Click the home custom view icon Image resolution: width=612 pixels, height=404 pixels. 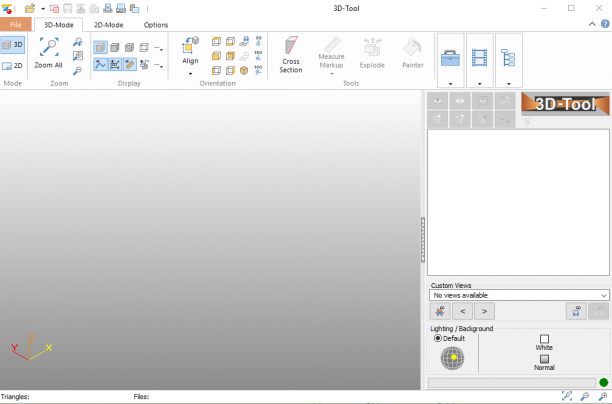(x=440, y=311)
